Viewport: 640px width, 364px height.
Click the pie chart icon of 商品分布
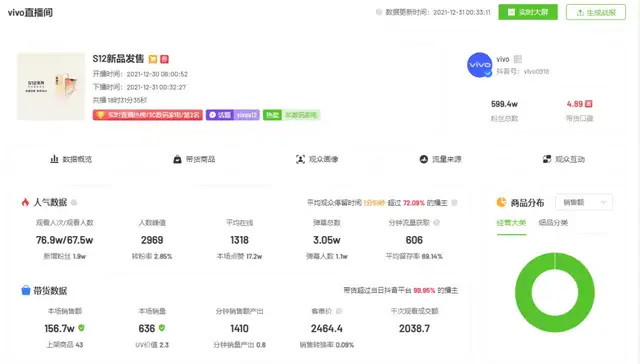coord(501,202)
